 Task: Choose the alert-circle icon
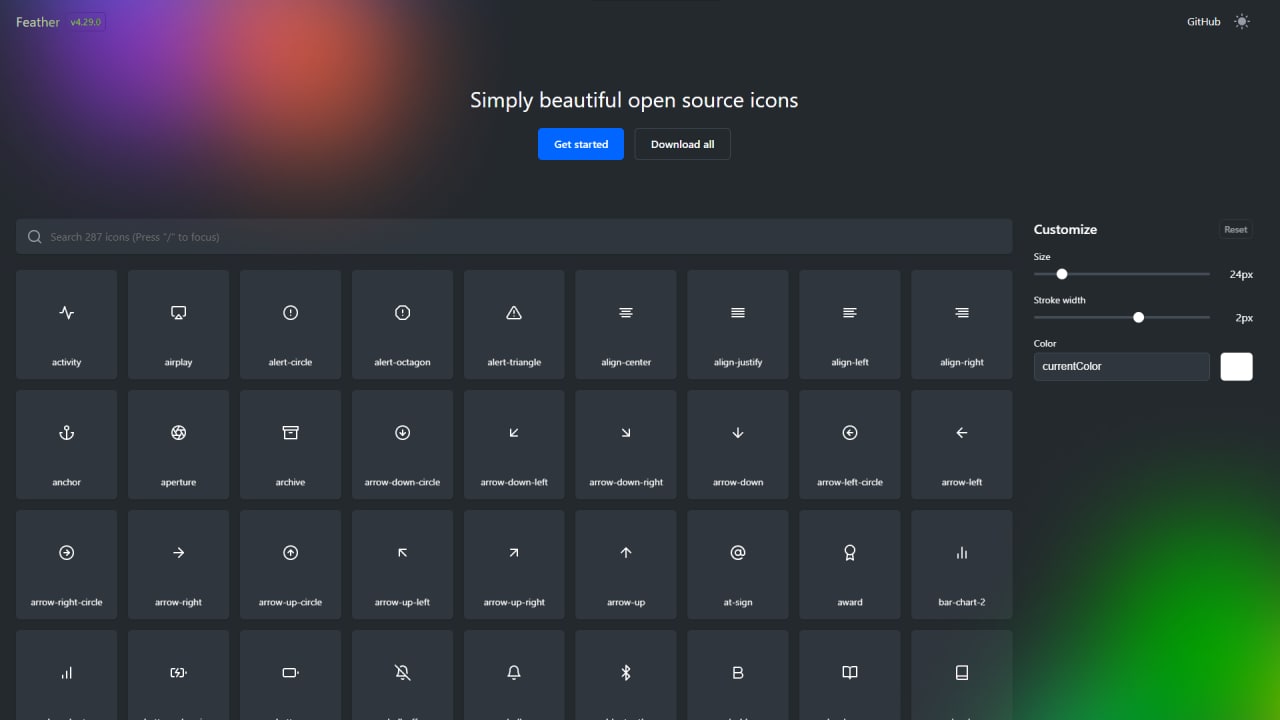(290, 324)
